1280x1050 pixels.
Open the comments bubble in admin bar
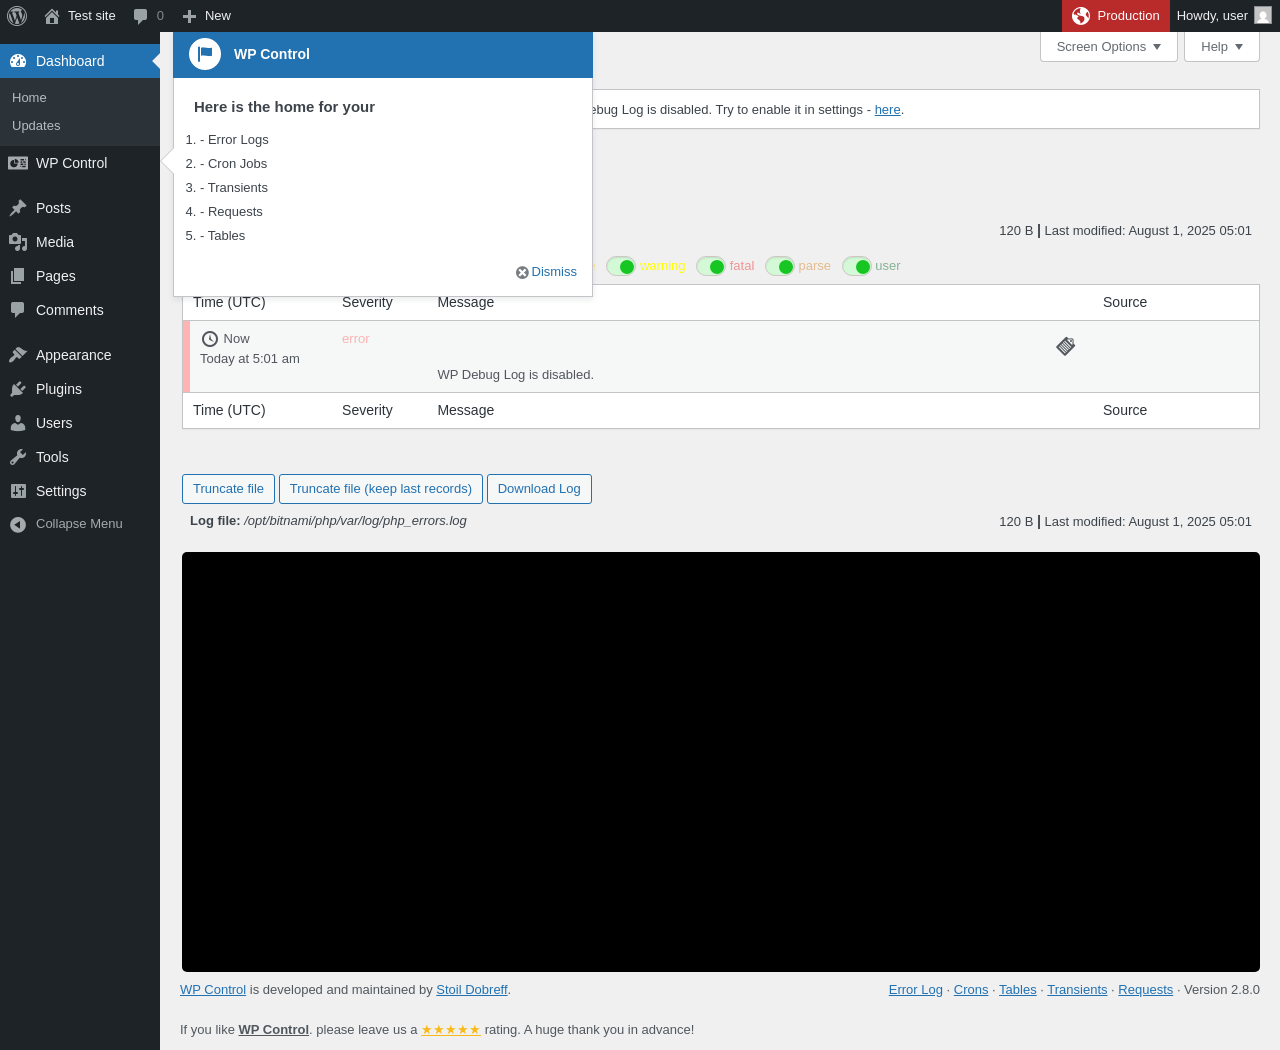pos(148,16)
